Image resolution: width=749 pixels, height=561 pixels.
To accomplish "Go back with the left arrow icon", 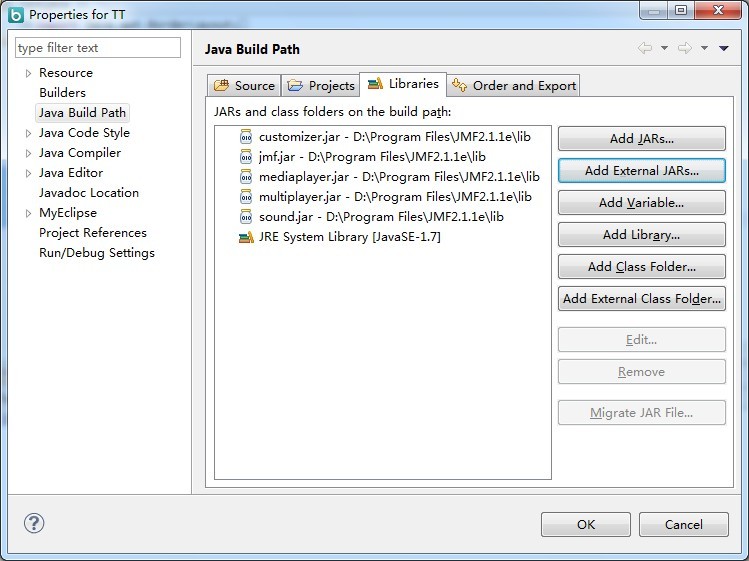I will pyautogui.click(x=645, y=48).
